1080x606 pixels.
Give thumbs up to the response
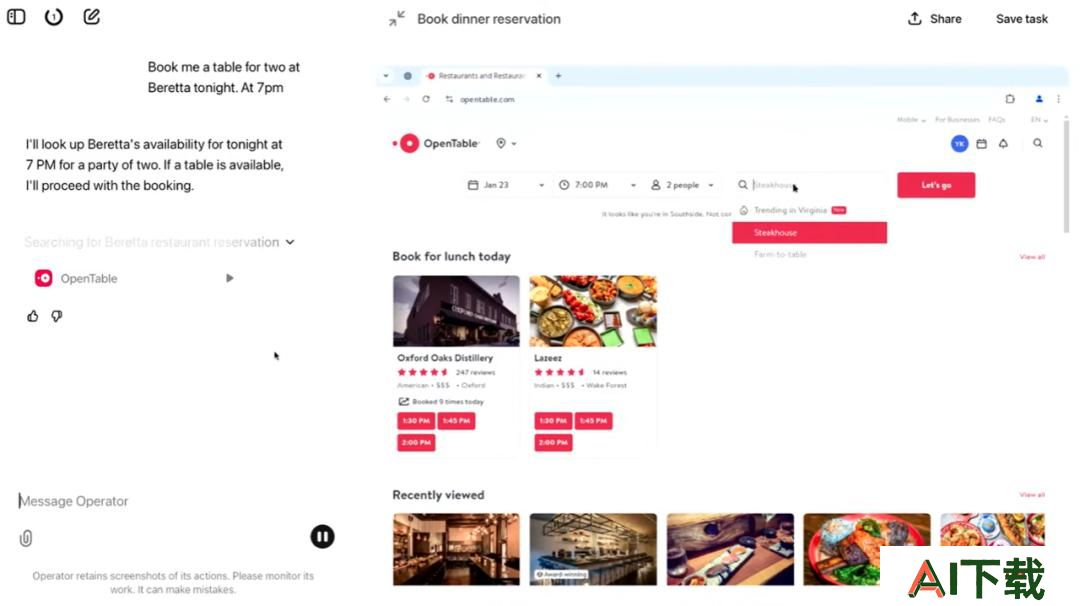[32, 316]
